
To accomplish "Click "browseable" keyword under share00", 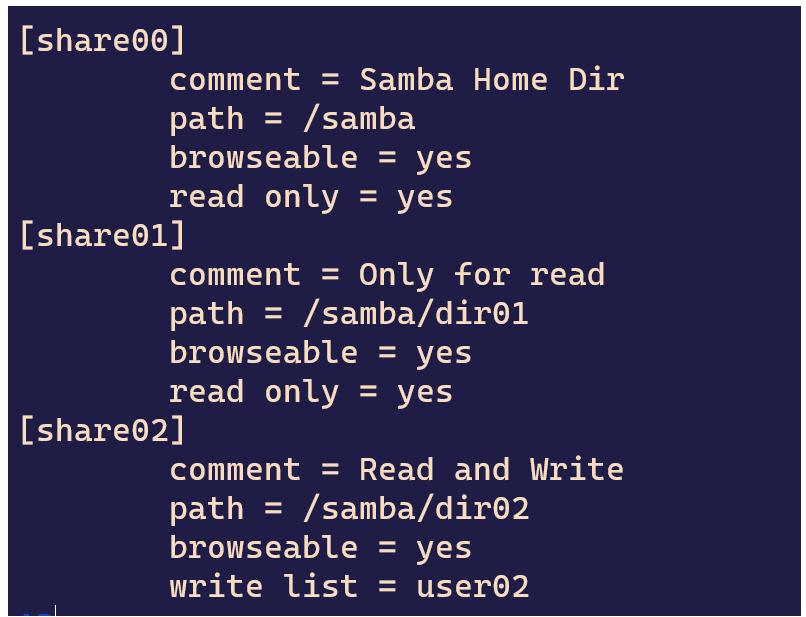I will (263, 158).
